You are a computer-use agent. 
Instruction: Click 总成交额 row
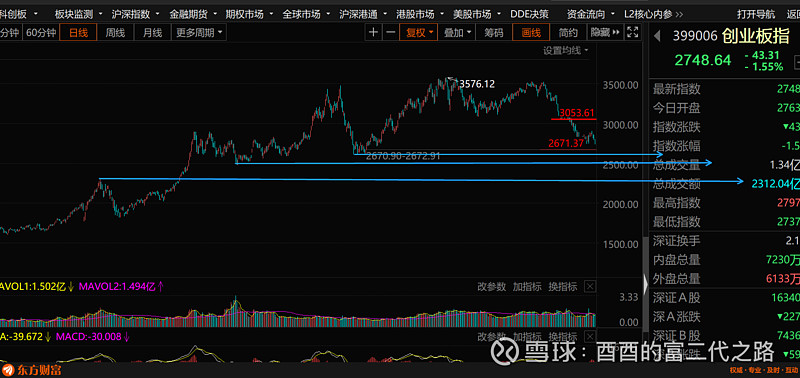click(726, 184)
